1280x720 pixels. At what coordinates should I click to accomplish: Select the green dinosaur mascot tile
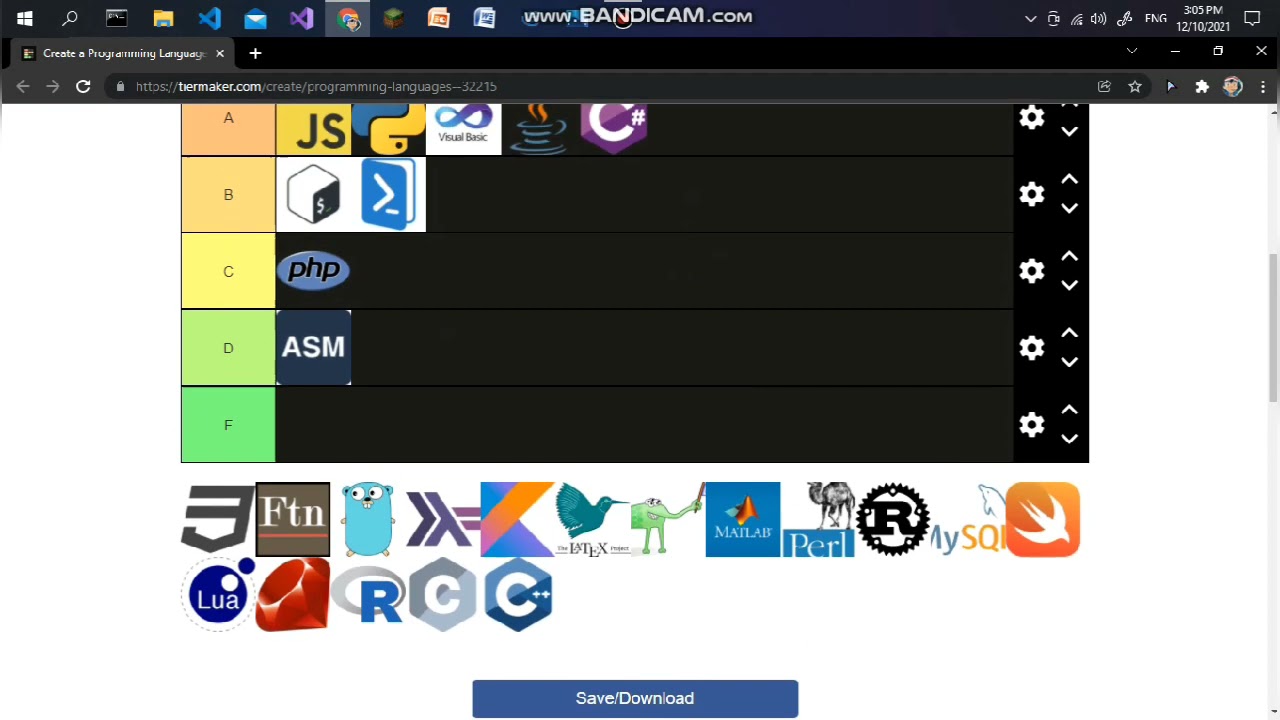tap(668, 519)
